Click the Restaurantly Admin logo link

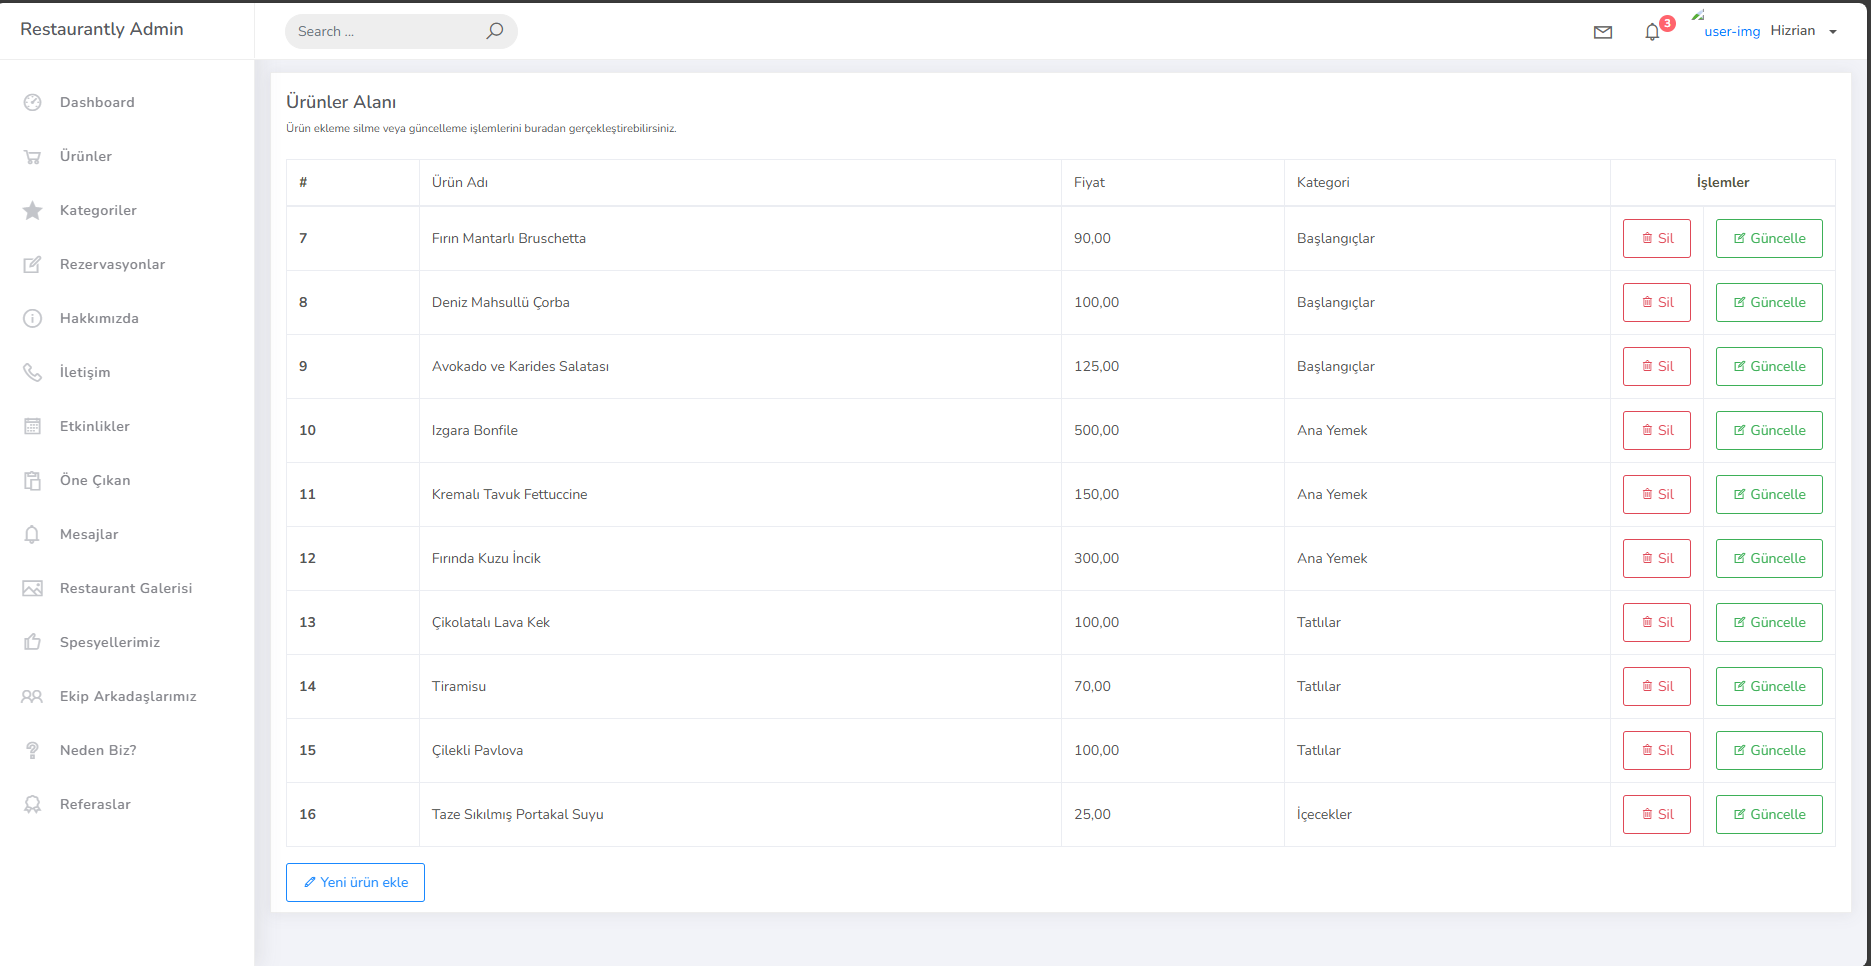(x=102, y=29)
